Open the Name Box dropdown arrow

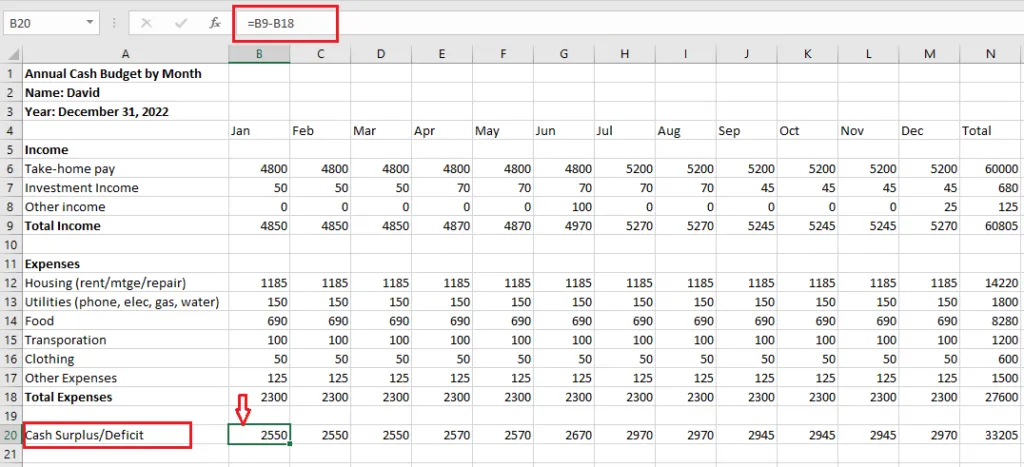pos(89,23)
